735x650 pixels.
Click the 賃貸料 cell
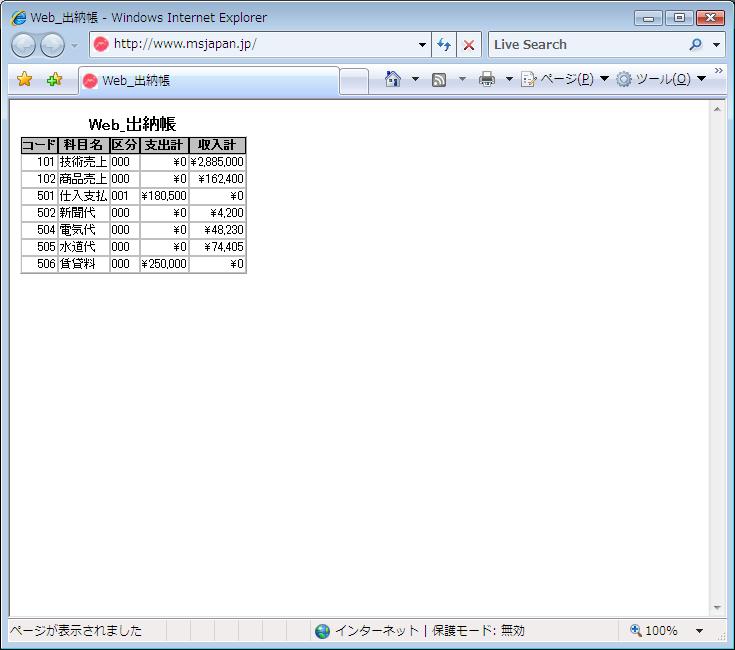pos(83,263)
